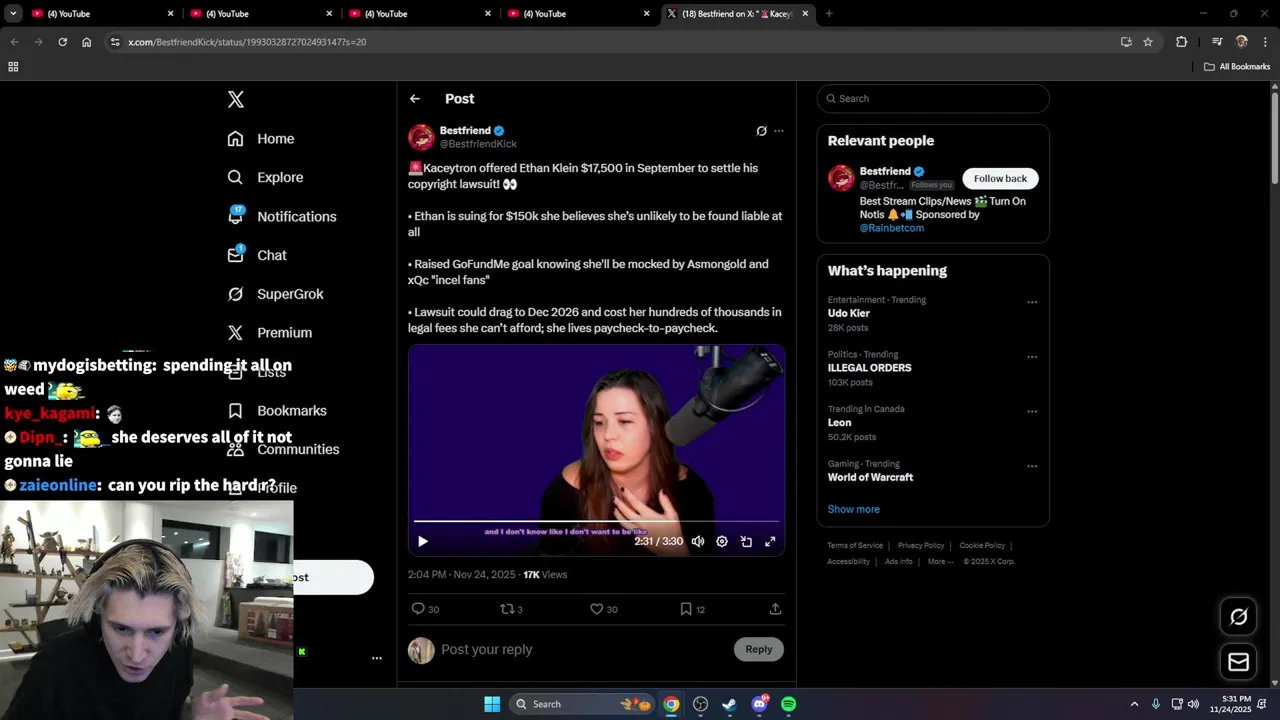Click the X logo in sidebar
The image size is (1280, 720).
pyautogui.click(x=236, y=99)
